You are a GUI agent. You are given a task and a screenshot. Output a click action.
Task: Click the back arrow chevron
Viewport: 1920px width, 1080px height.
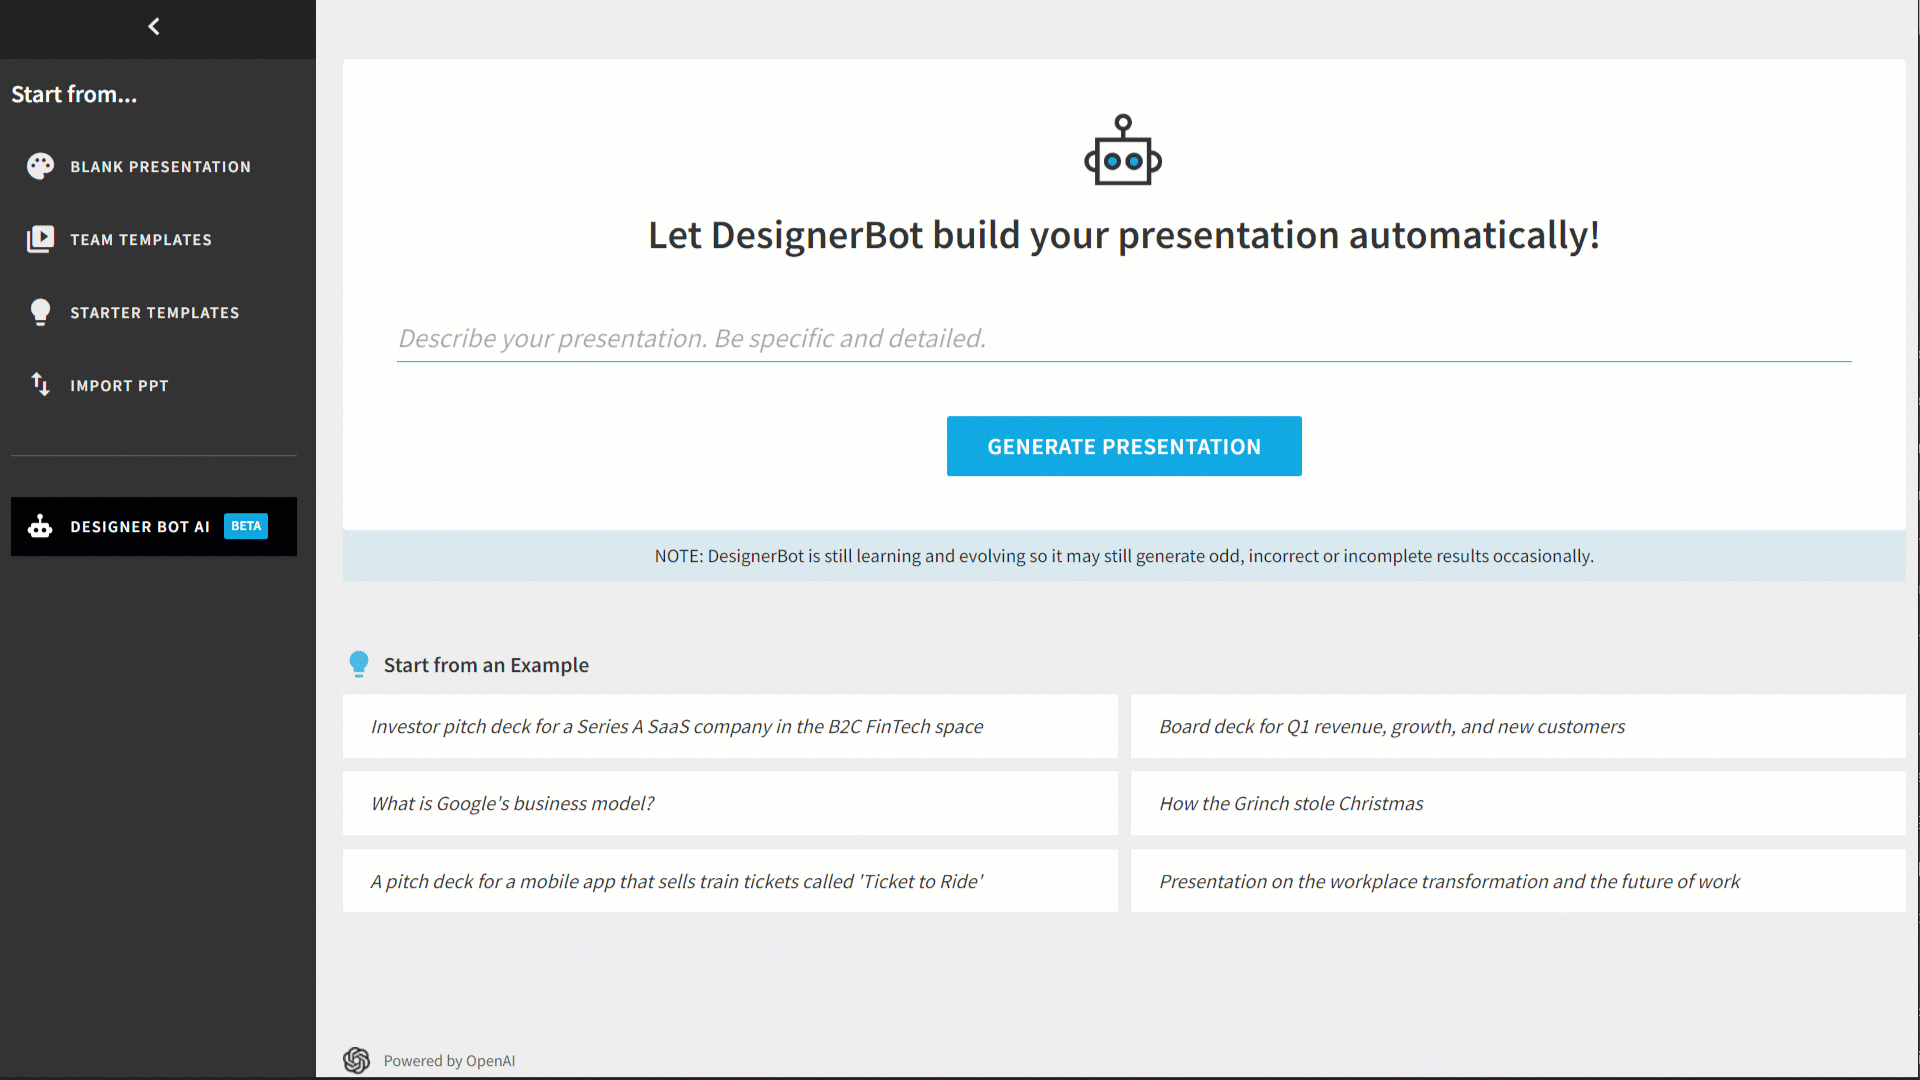point(154,27)
